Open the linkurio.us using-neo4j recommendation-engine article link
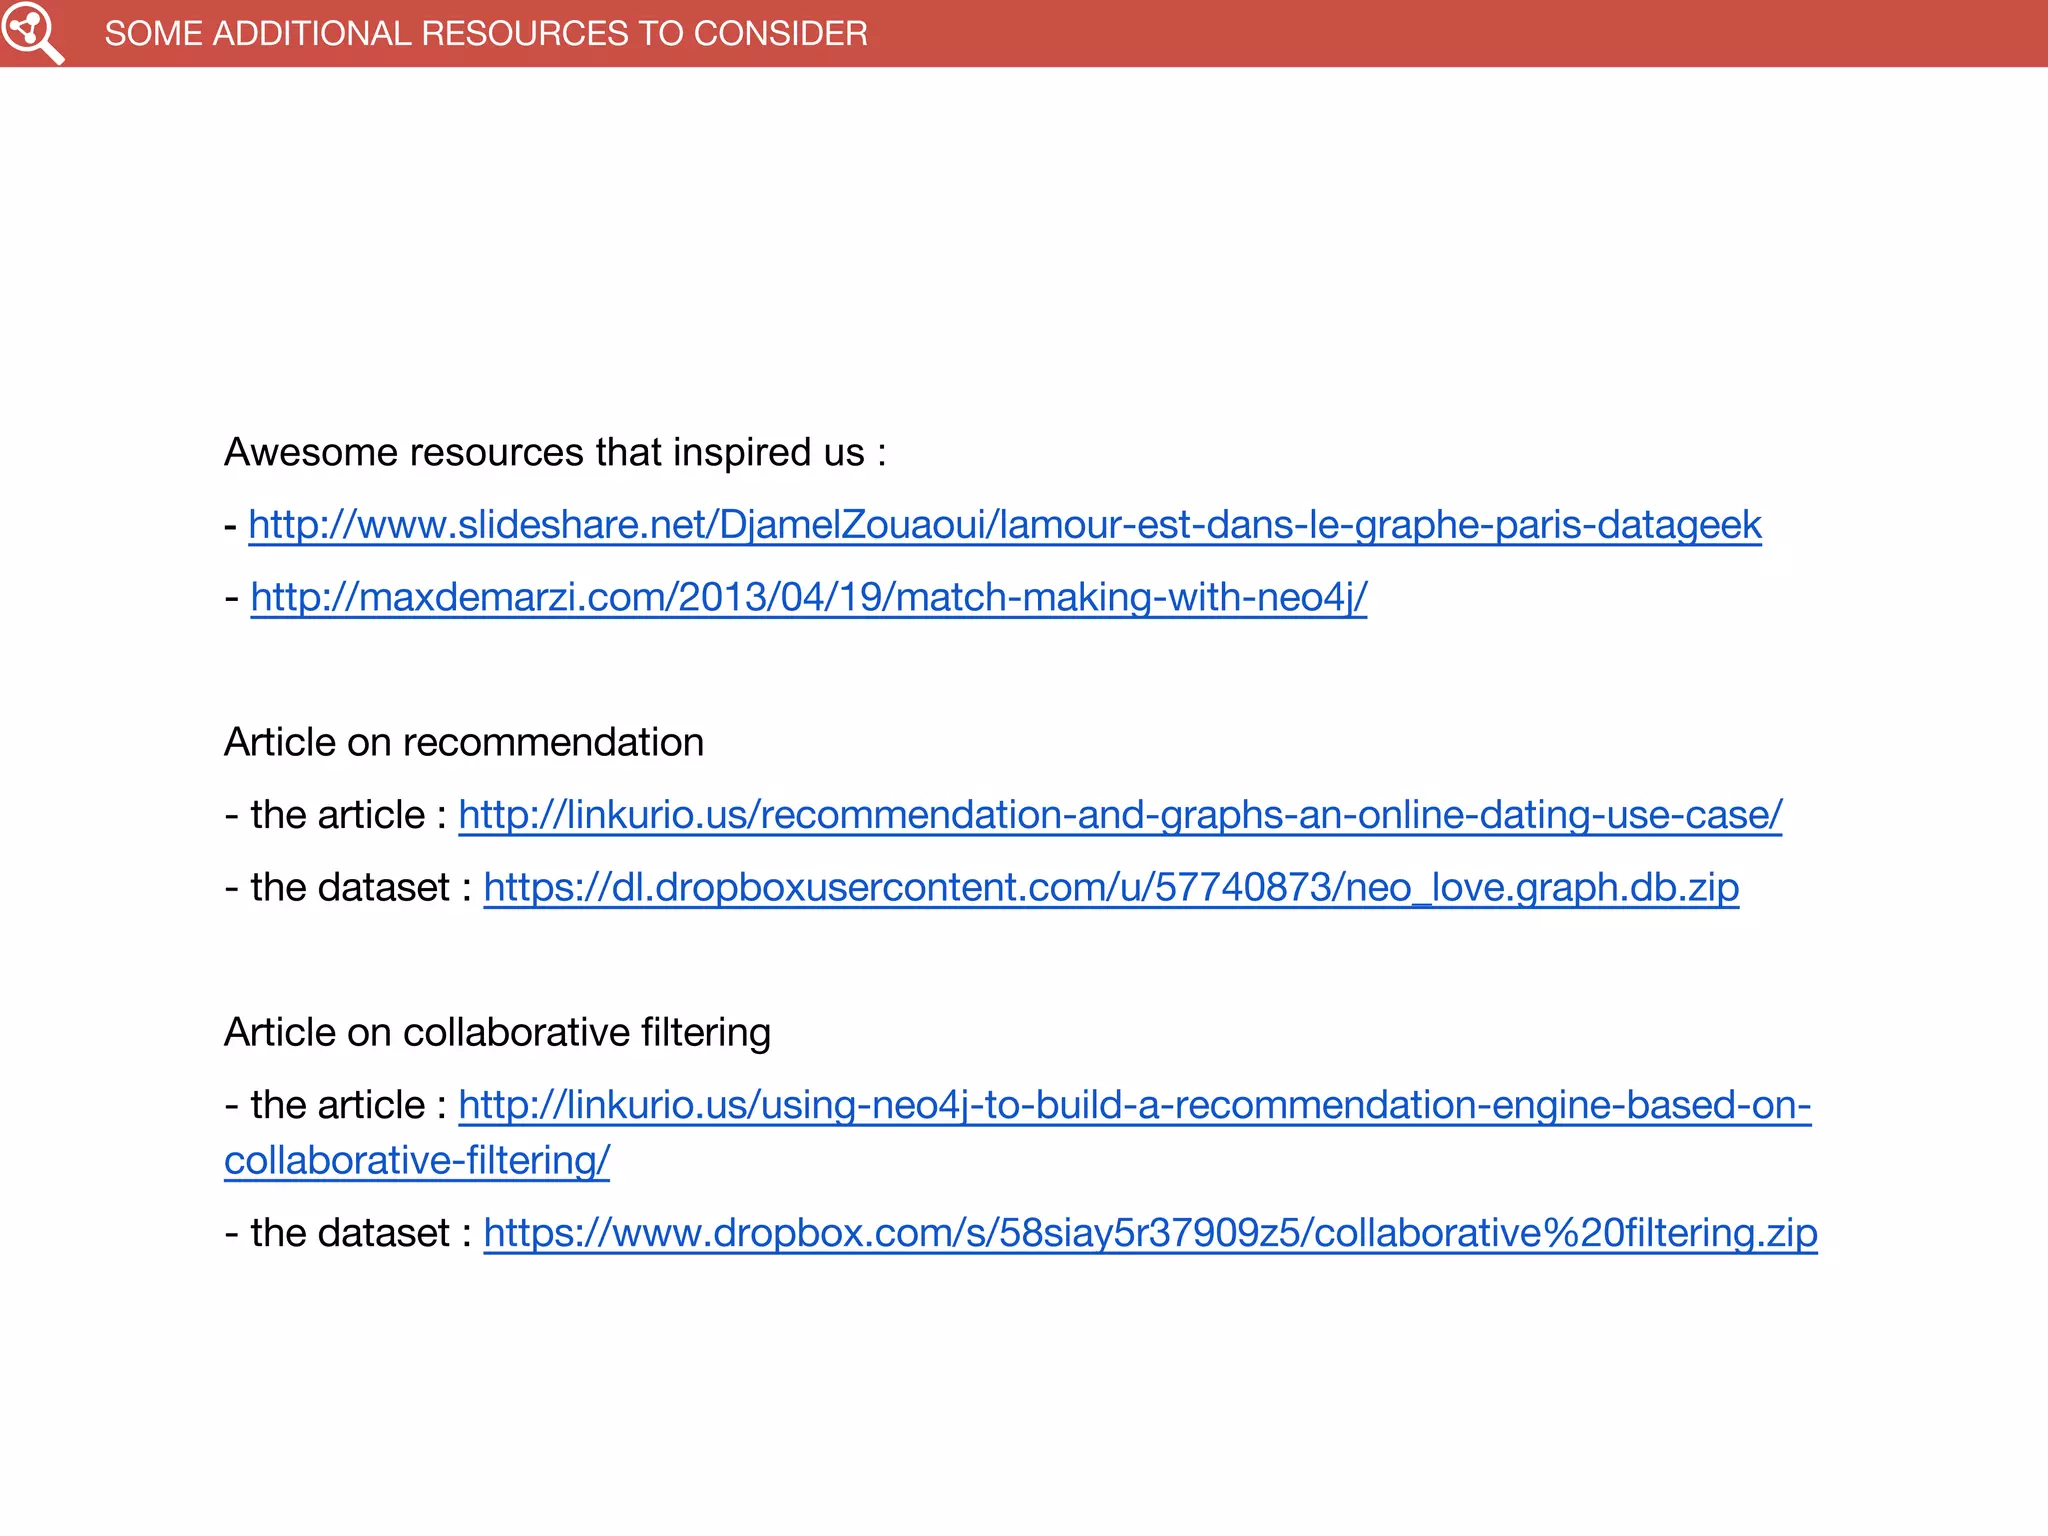The height and width of the screenshot is (1536, 2048). point(1134,1105)
